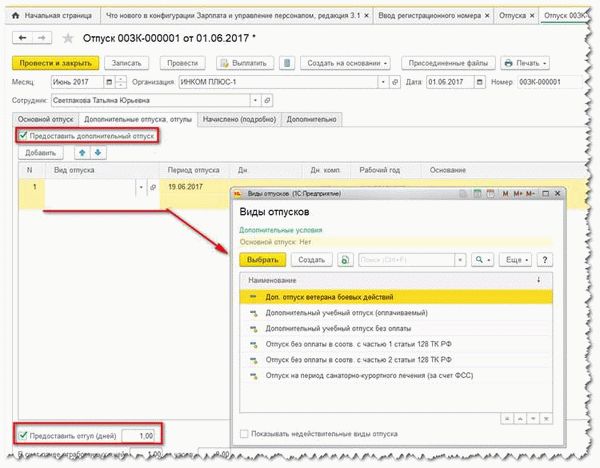Viewport: 600px width, 468px height.
Task: Open Дополнительные условия link
Action: pyautogui.click(x=280, y=230)
